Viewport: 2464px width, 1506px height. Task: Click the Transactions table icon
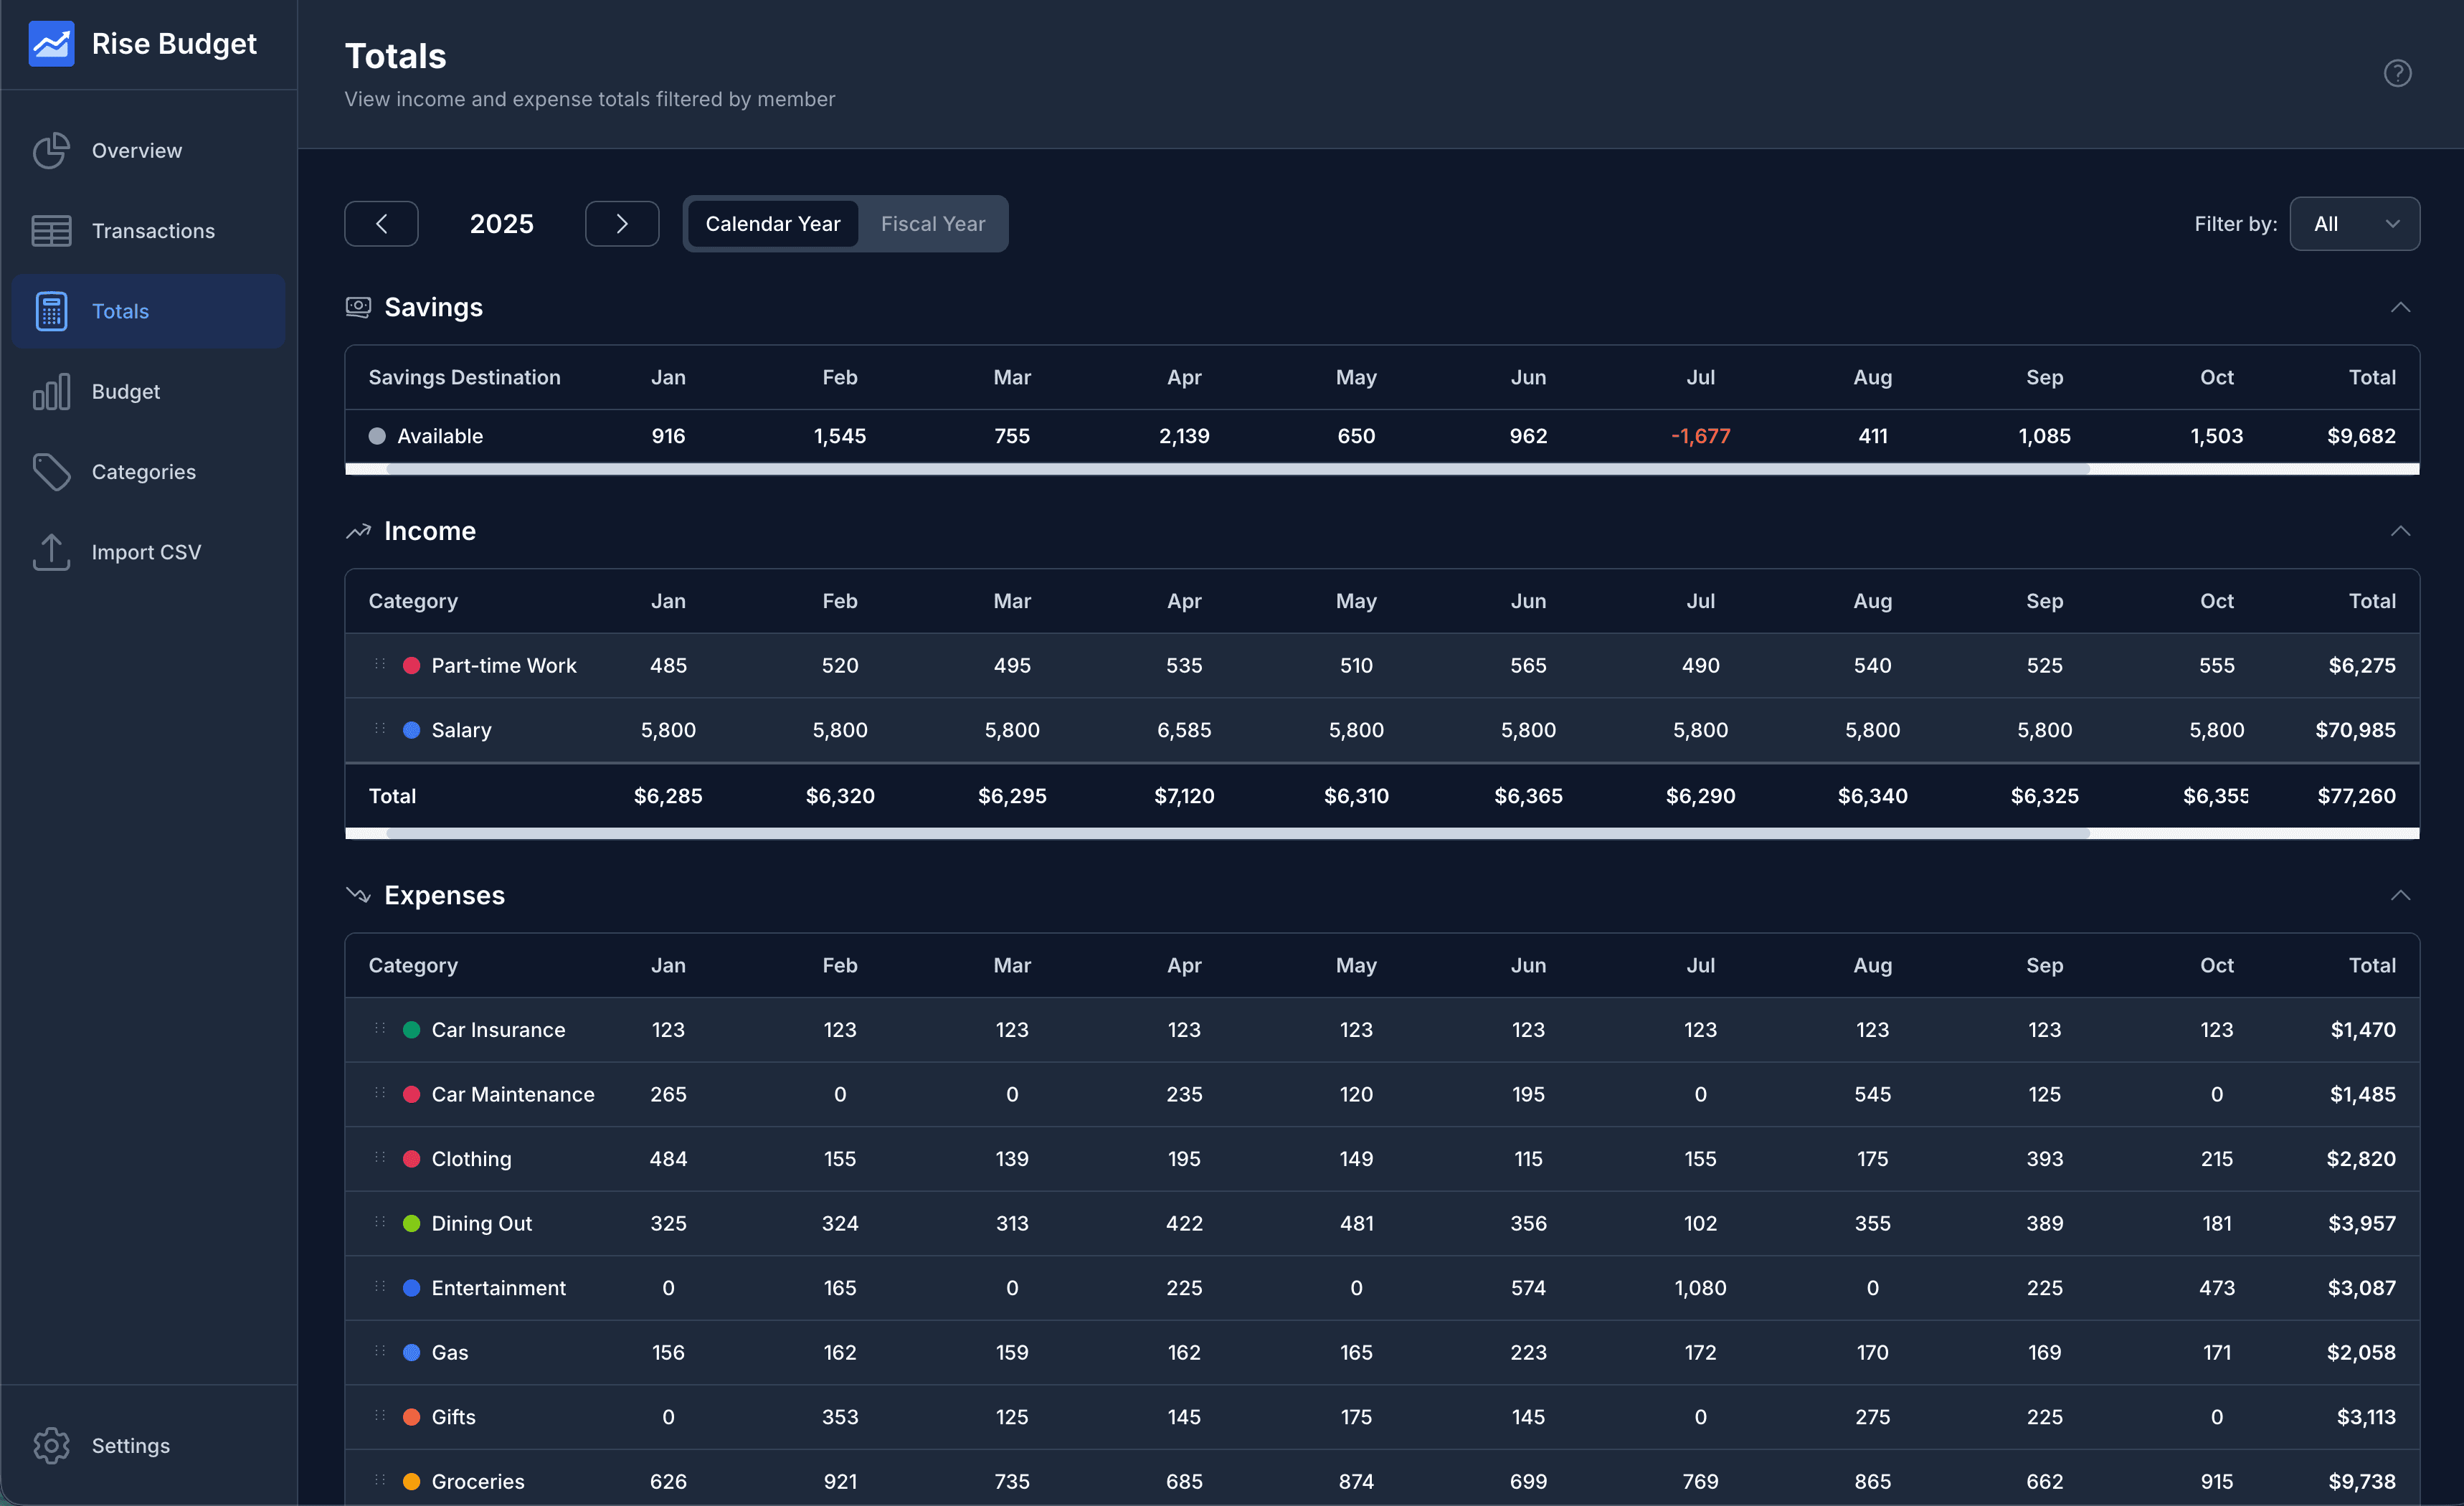[51, 231]
